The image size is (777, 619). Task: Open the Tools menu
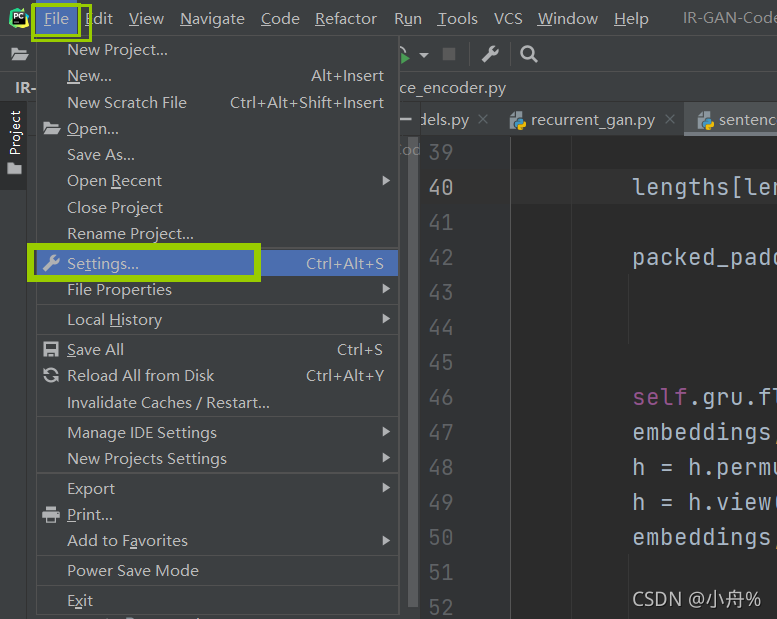pos(457,19)
